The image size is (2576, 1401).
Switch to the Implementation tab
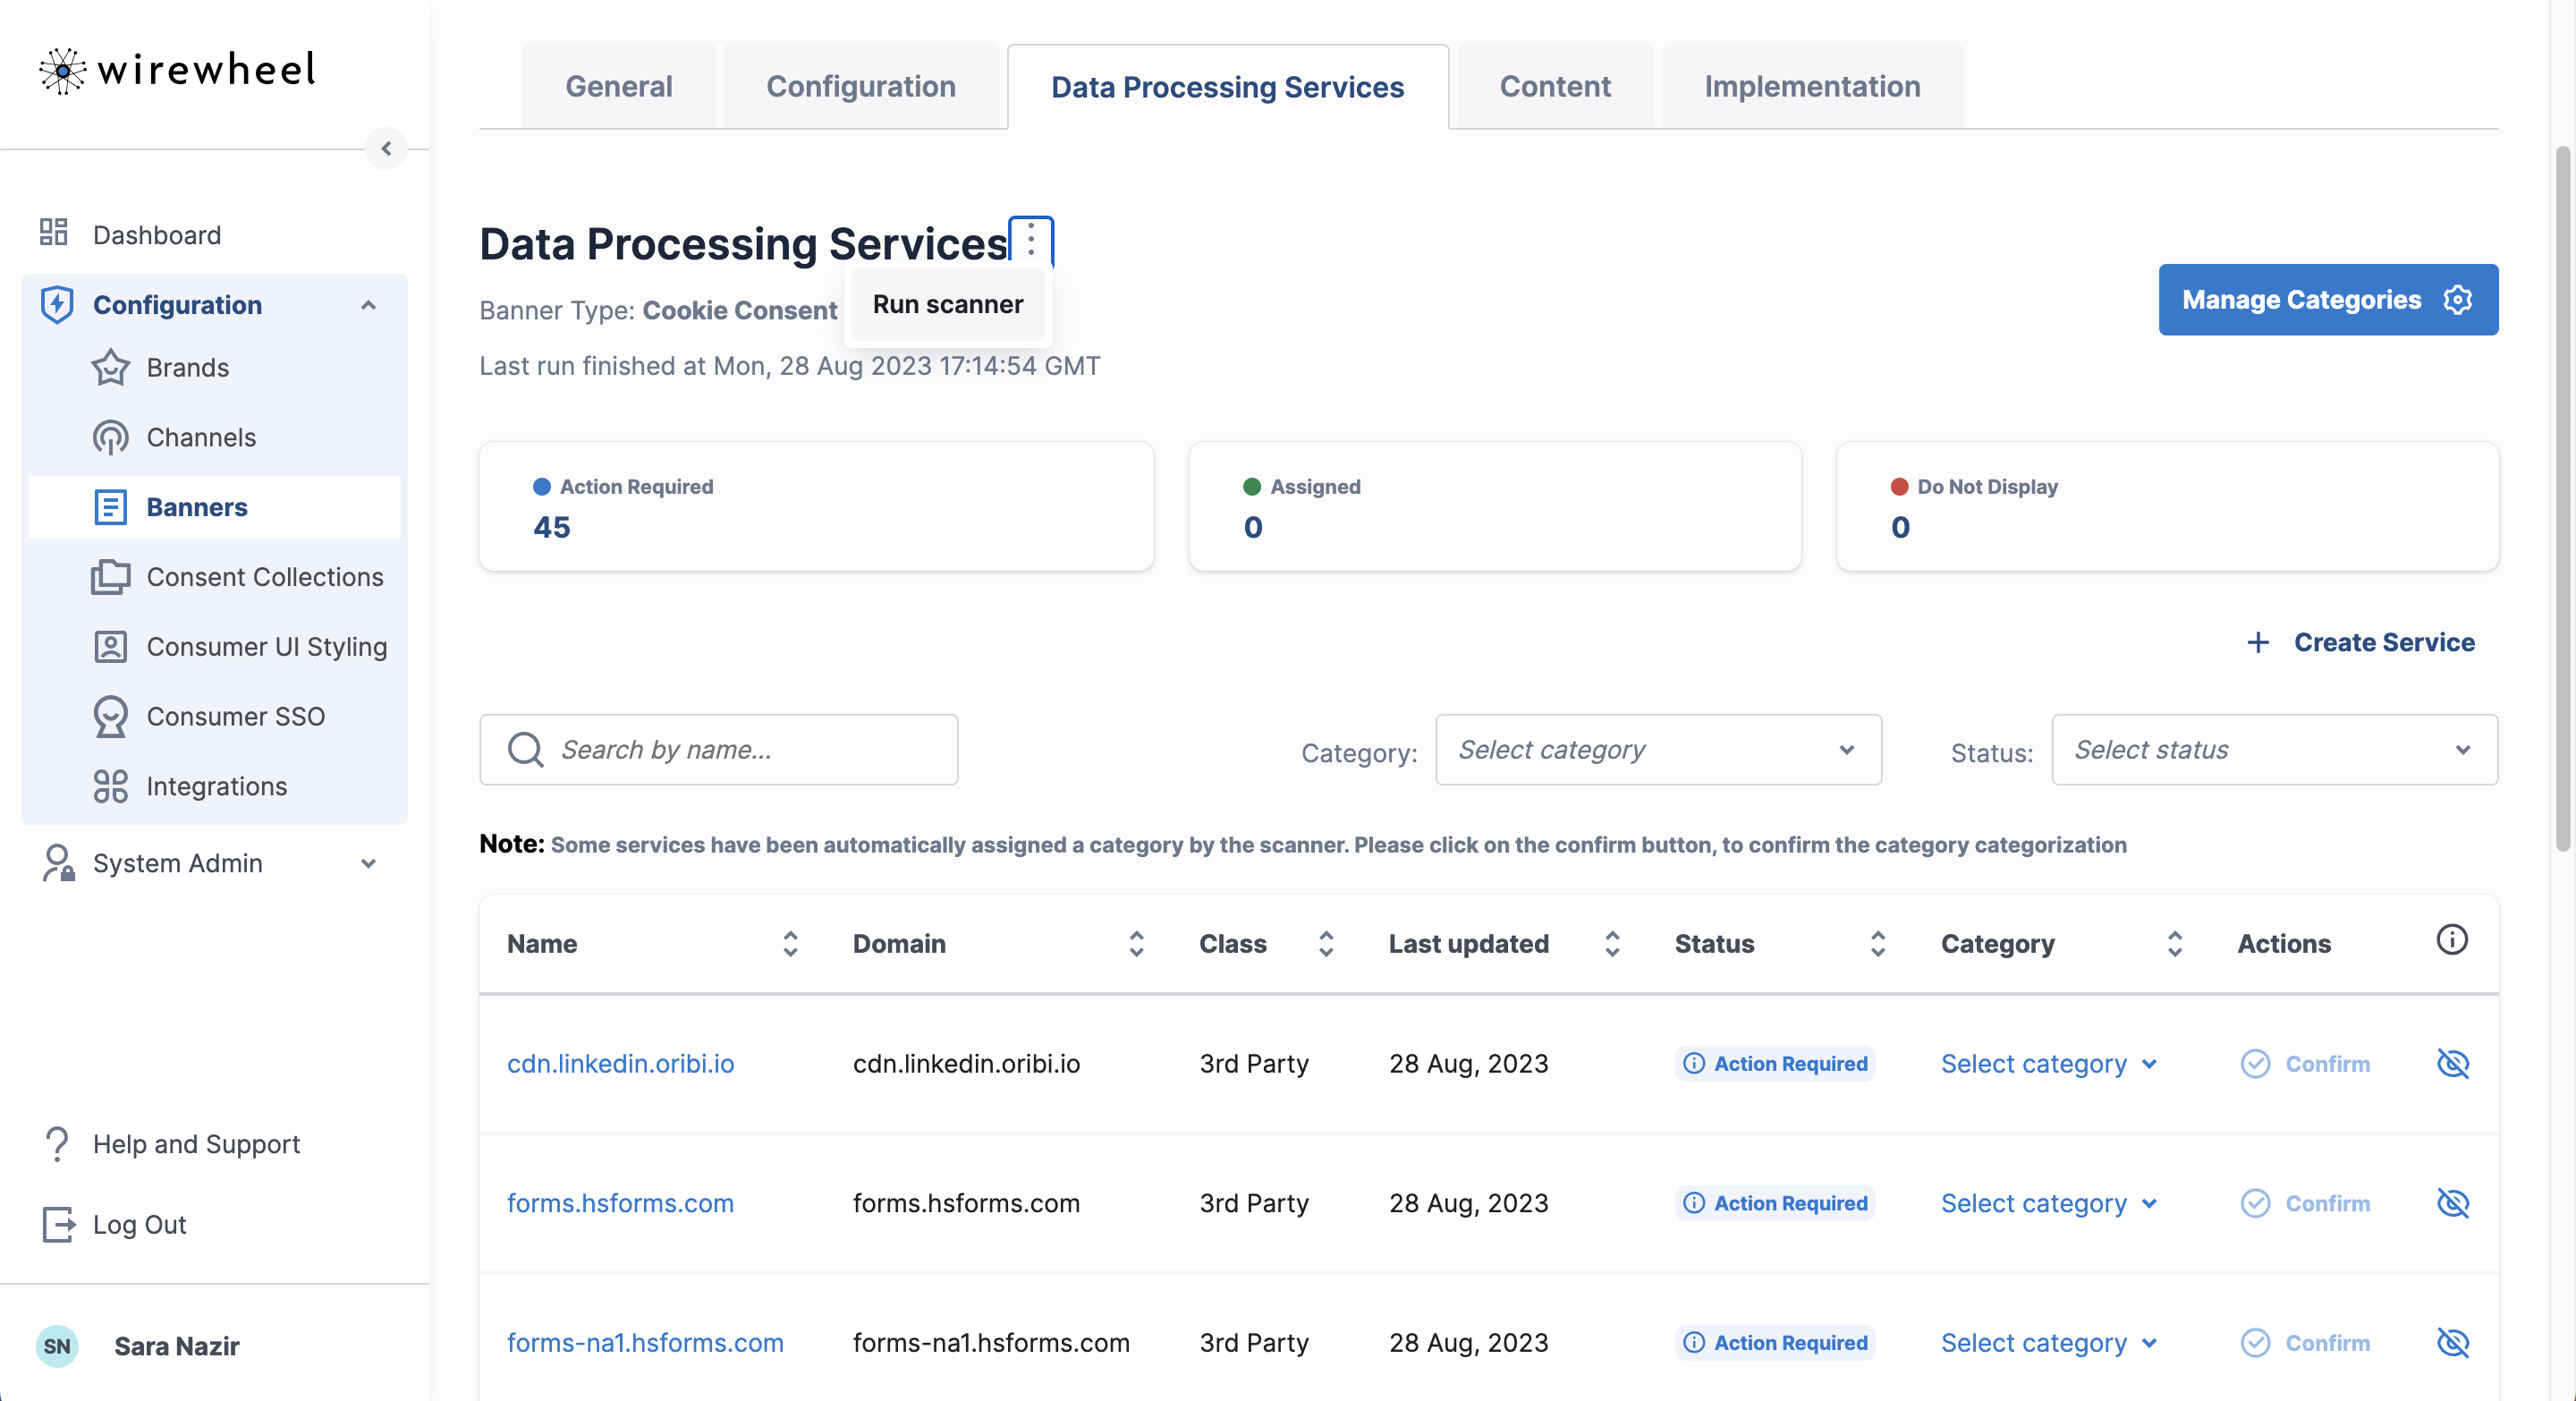[x=1812, y=87]
